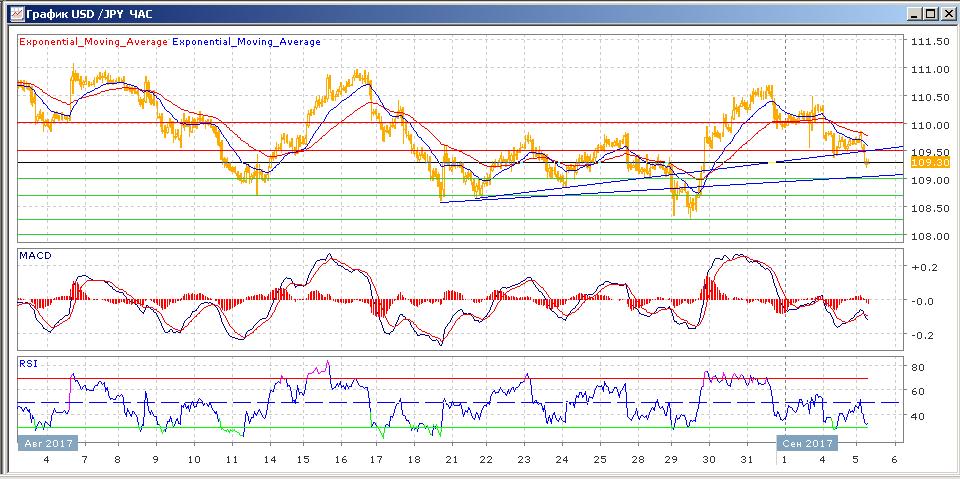Minimize the USD/JPY chart window
This screenshot has height=479, width=960.
click(x=913, y=13)
